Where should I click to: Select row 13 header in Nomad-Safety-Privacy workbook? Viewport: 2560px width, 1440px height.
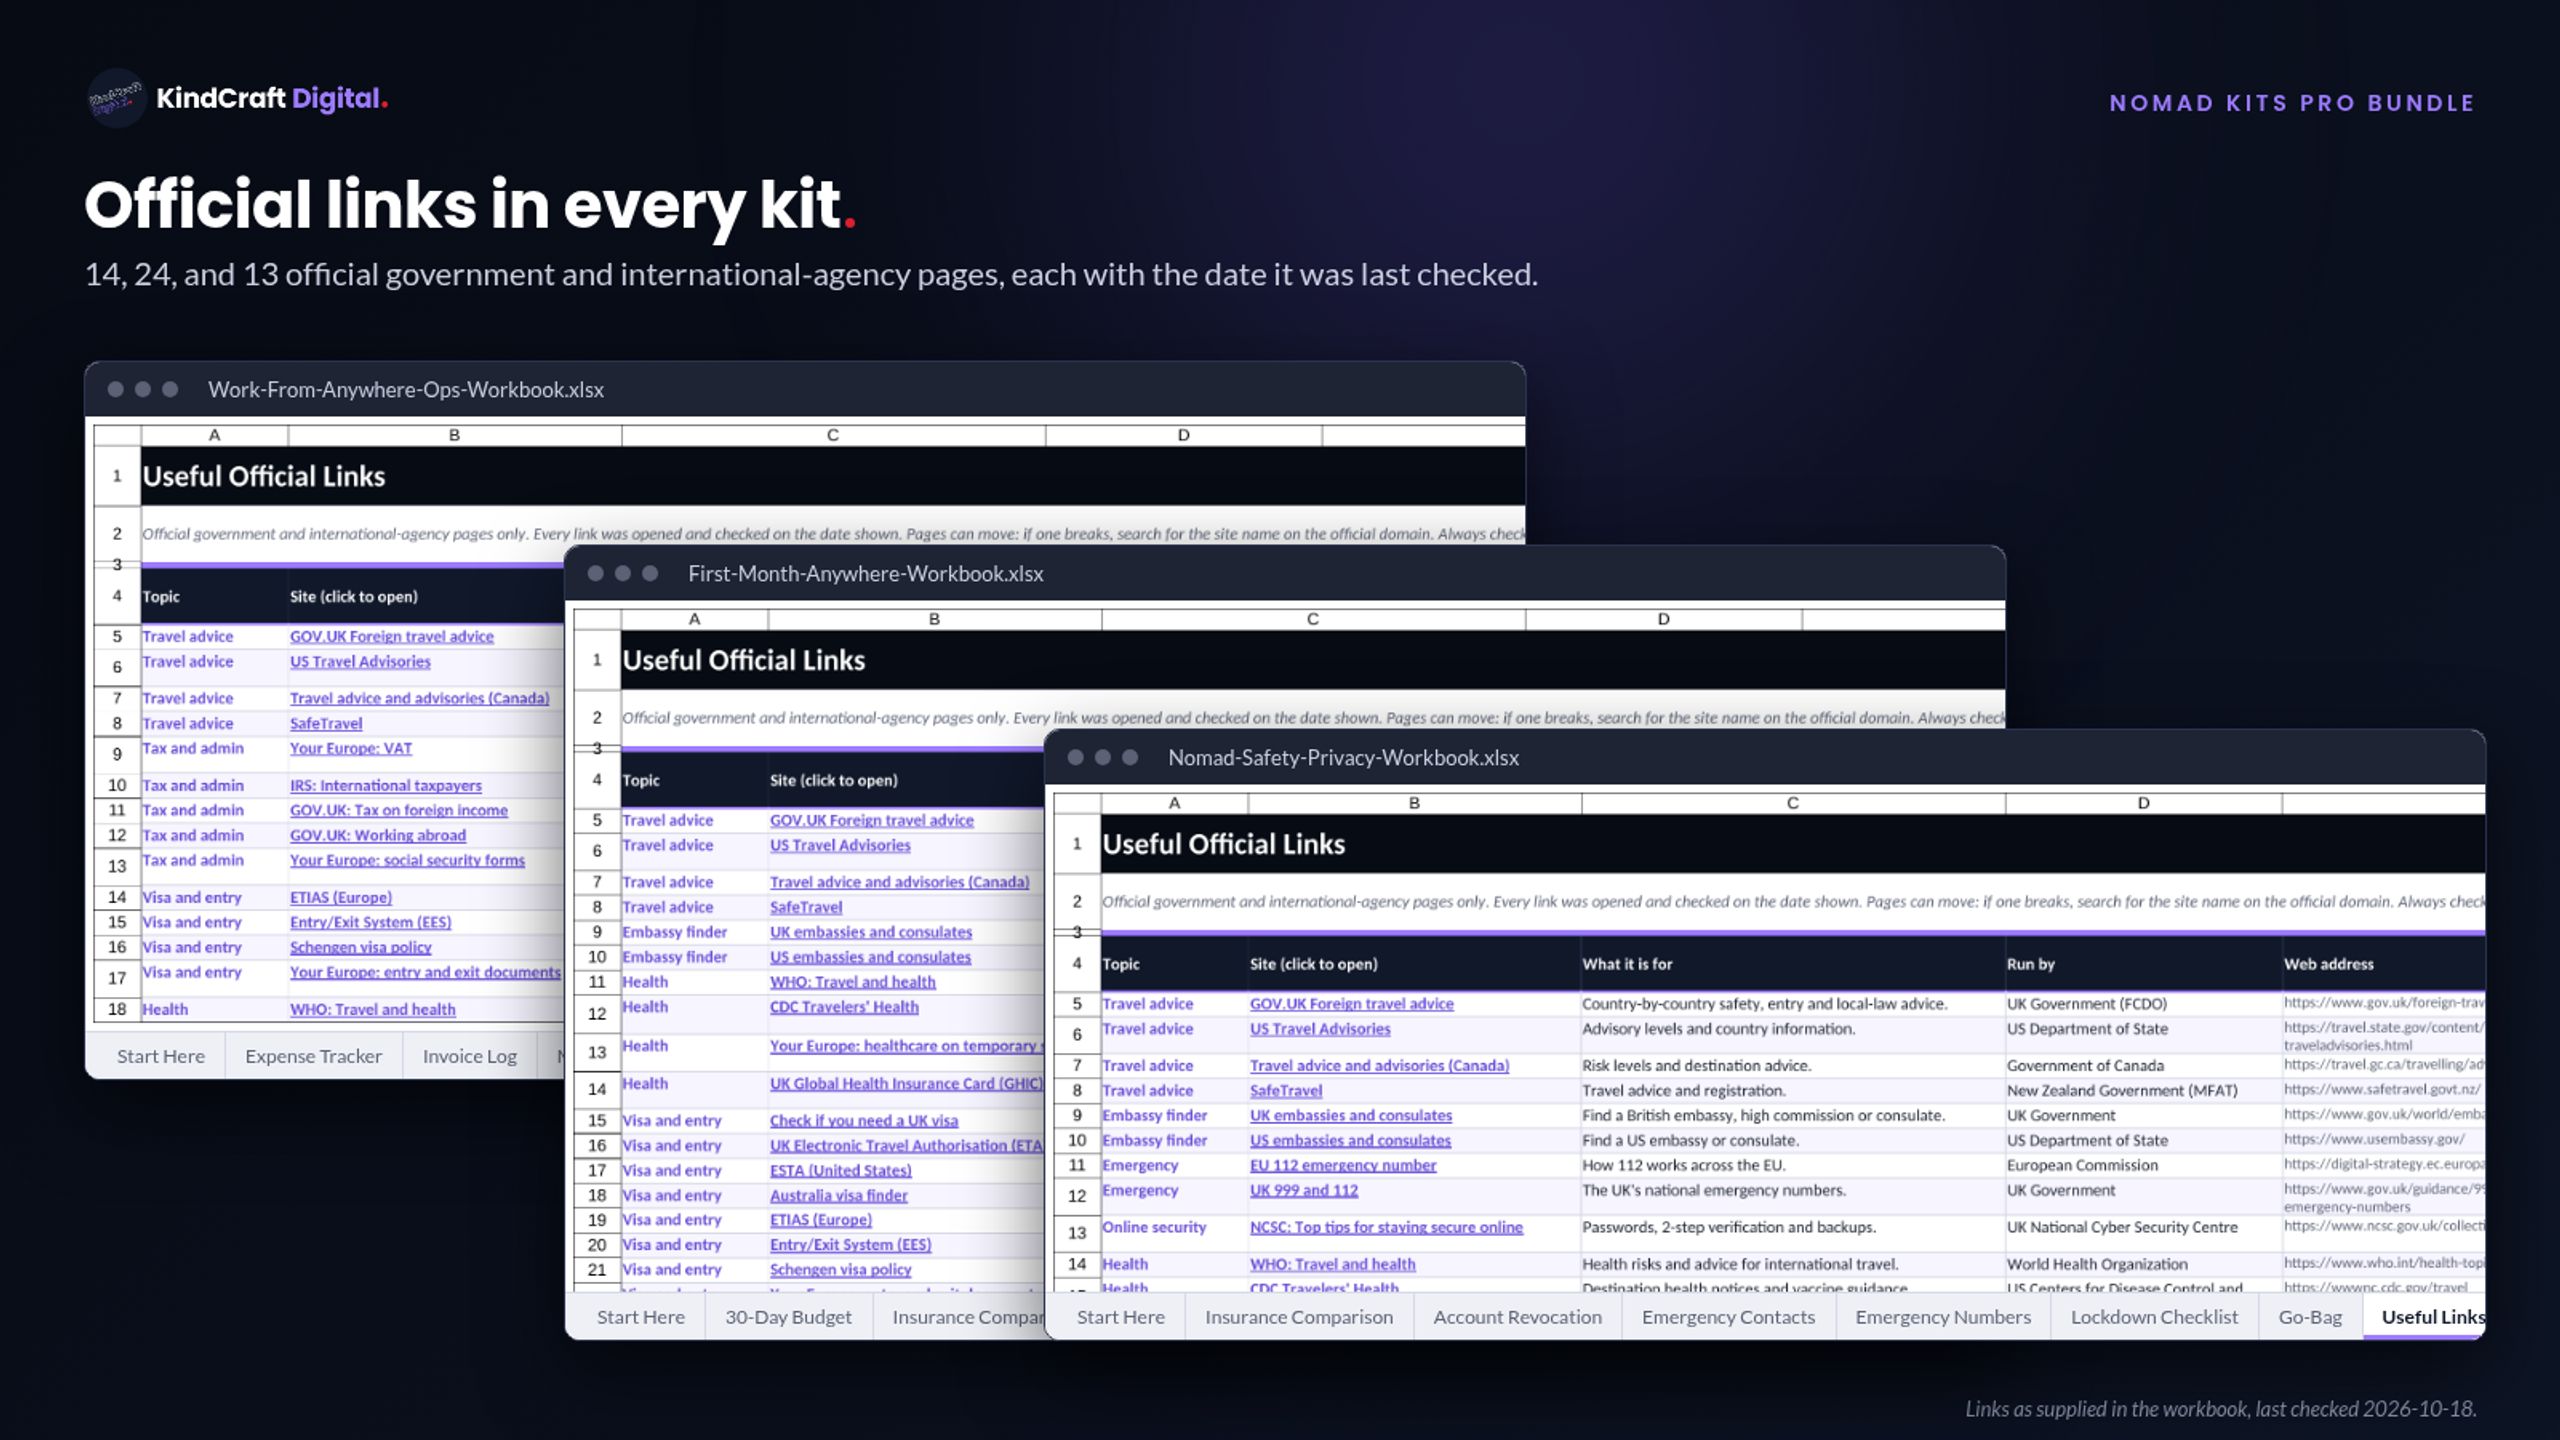coord(1077,1233)
